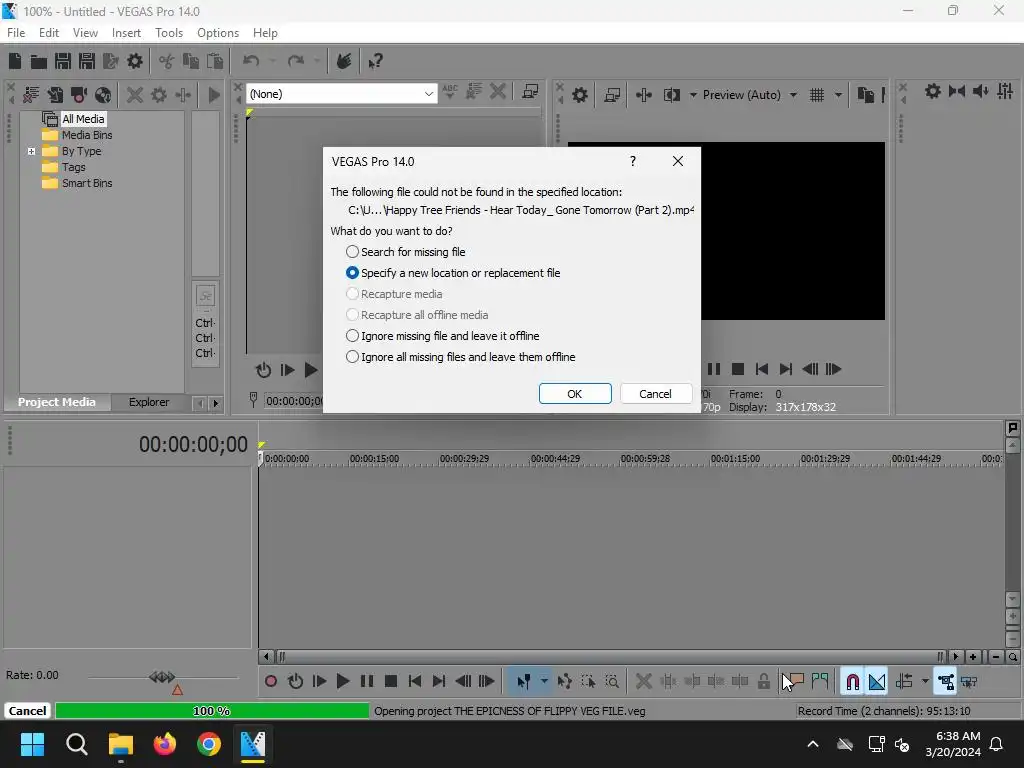Screen dimensions: 1024x768
Task: Choose 'Ignore all missing files and leave them offline'
Action: 460,357
